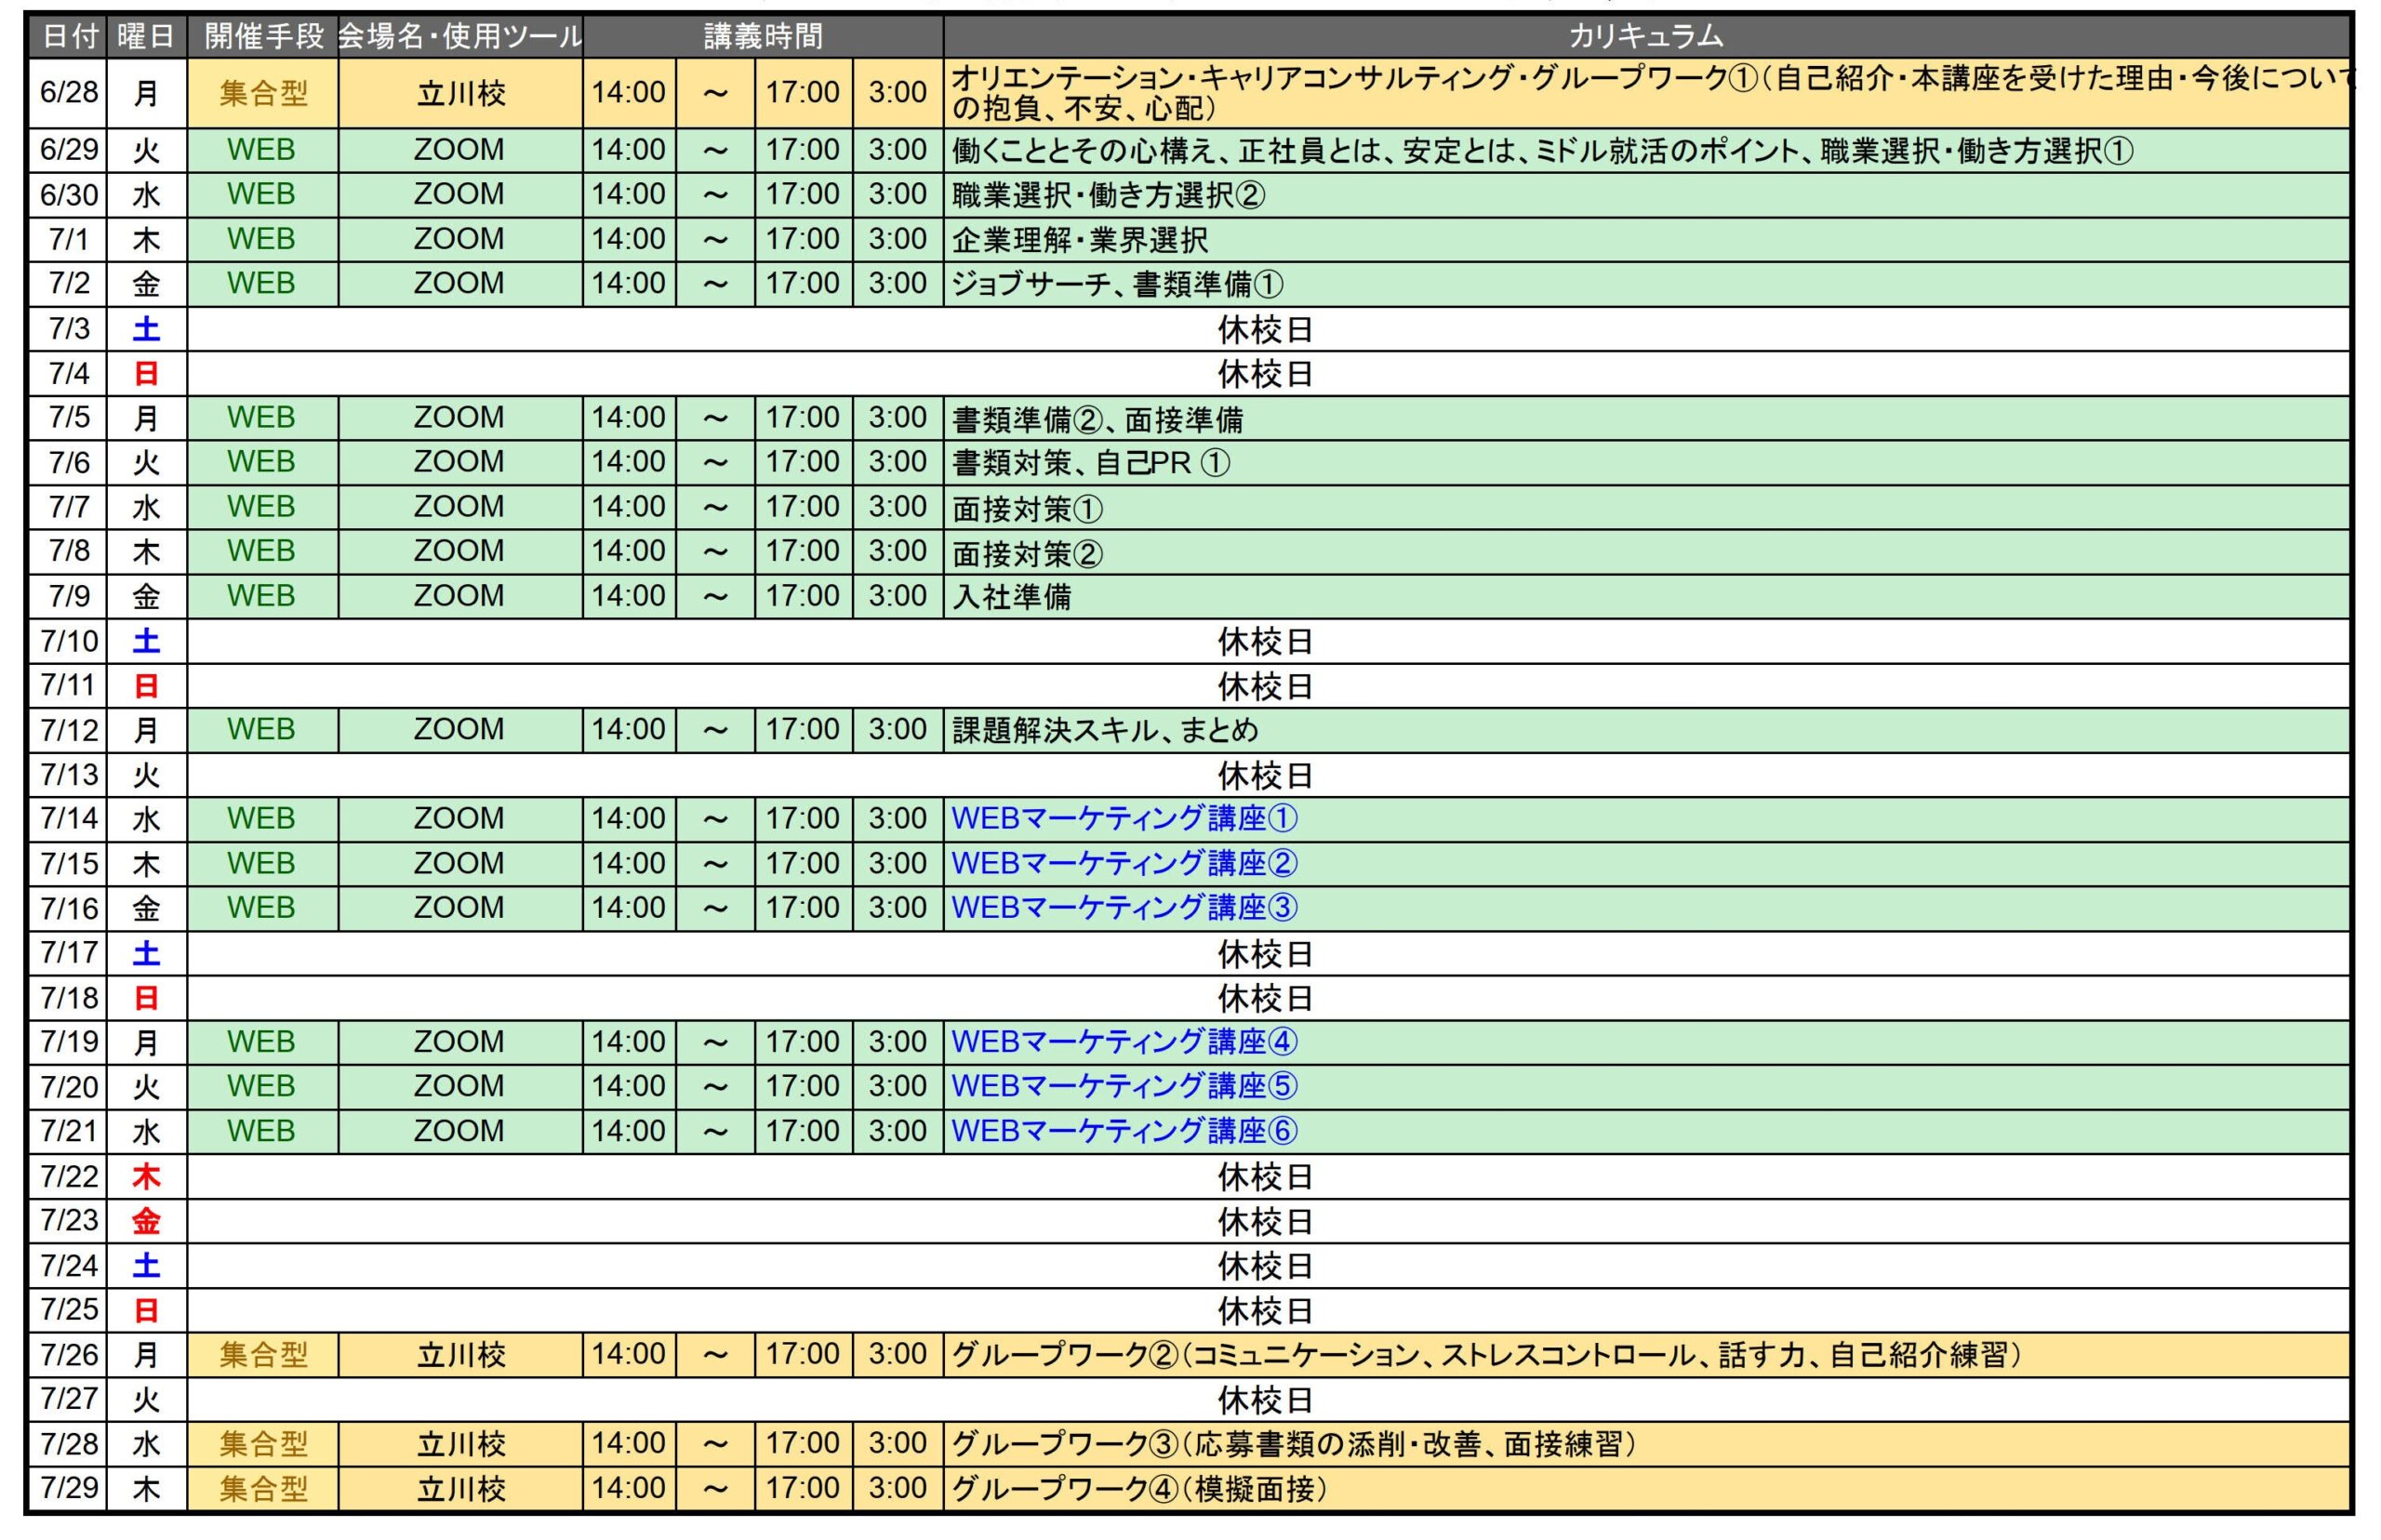Select 3:00 in the 7/16 row
2381x1540 pixels.
click(898, 908)
